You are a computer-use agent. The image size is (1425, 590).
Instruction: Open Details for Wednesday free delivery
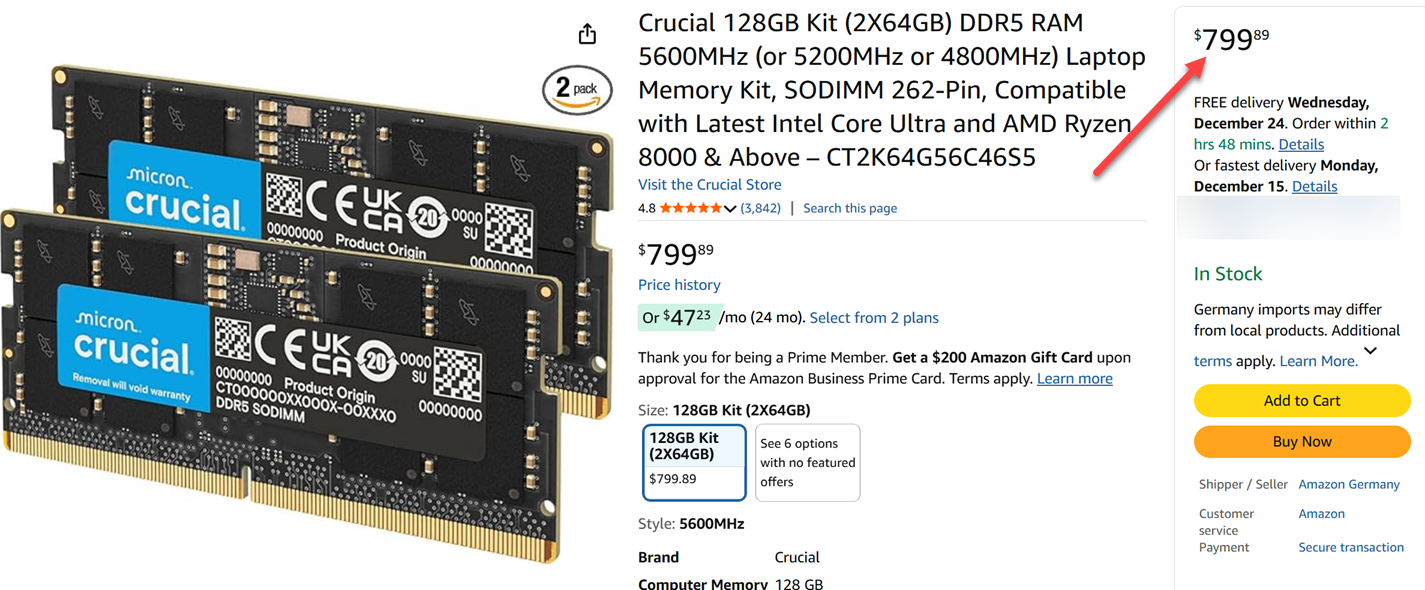tap(1301, 144)
